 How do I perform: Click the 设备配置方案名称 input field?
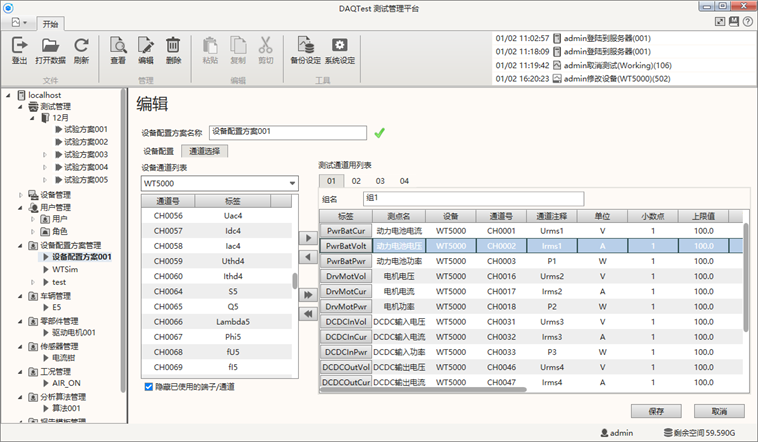click(287, 131)
